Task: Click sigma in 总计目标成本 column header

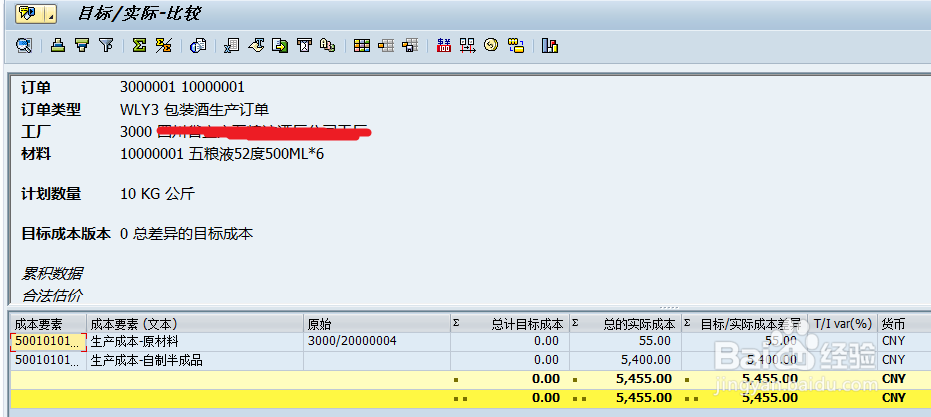Action: coord(456,323)
